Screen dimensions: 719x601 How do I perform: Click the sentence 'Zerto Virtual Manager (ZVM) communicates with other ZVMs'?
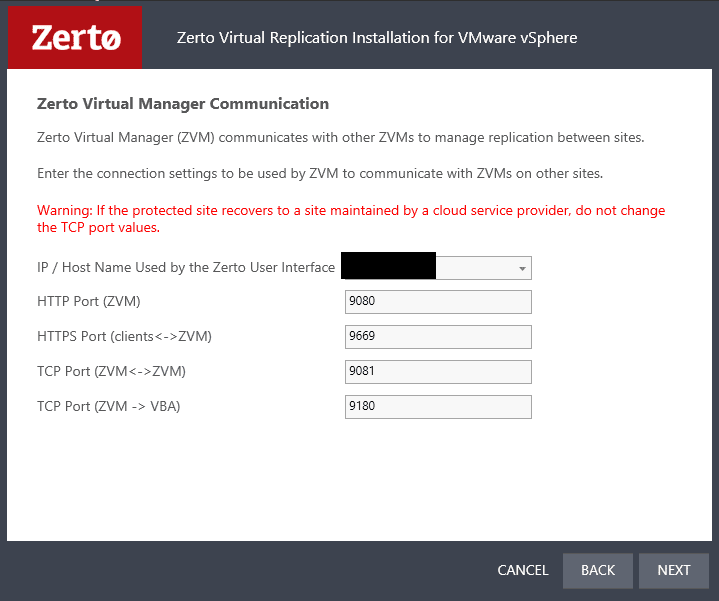(340, 138)
